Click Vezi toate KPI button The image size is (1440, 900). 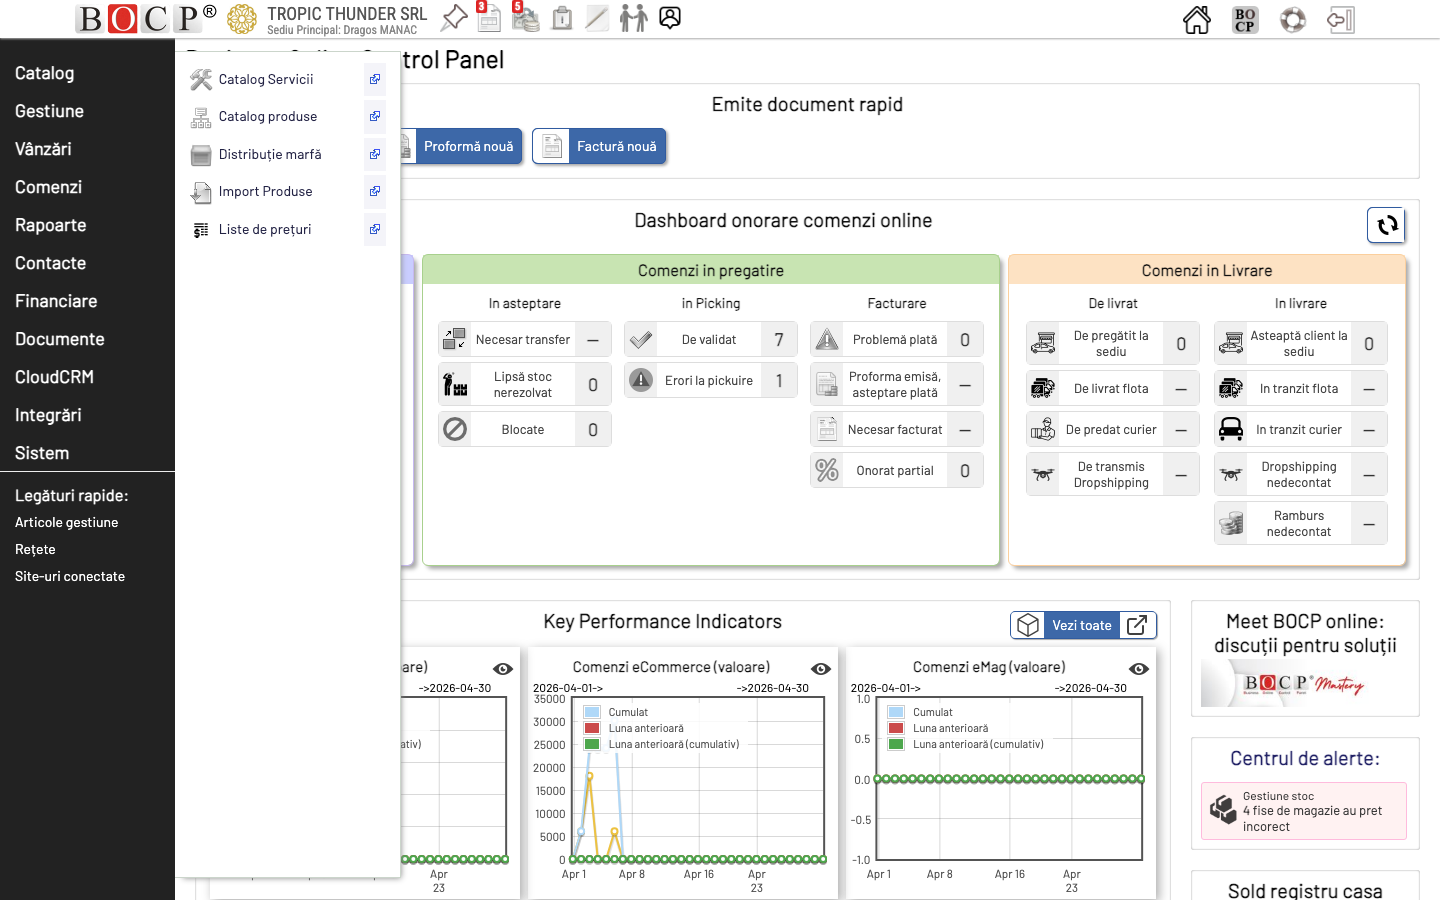pos(1083,625)
